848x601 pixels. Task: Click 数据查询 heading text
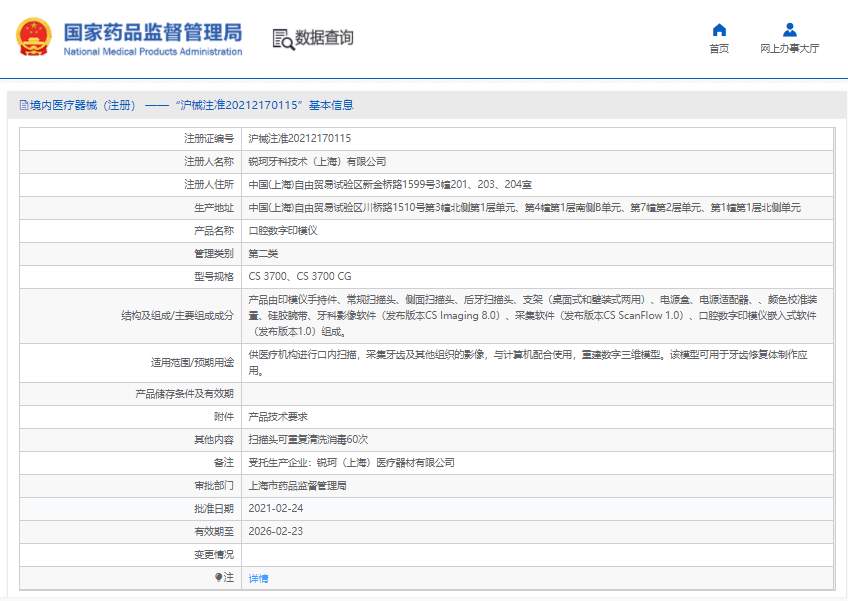[324, 37]
